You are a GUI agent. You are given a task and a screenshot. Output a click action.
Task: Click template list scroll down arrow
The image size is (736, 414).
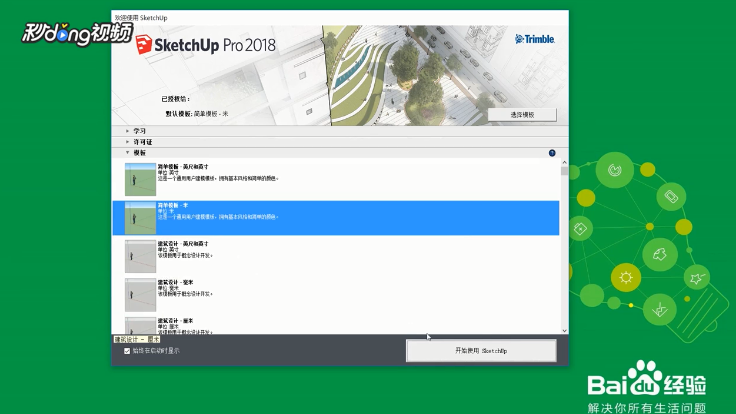(564, 330)
